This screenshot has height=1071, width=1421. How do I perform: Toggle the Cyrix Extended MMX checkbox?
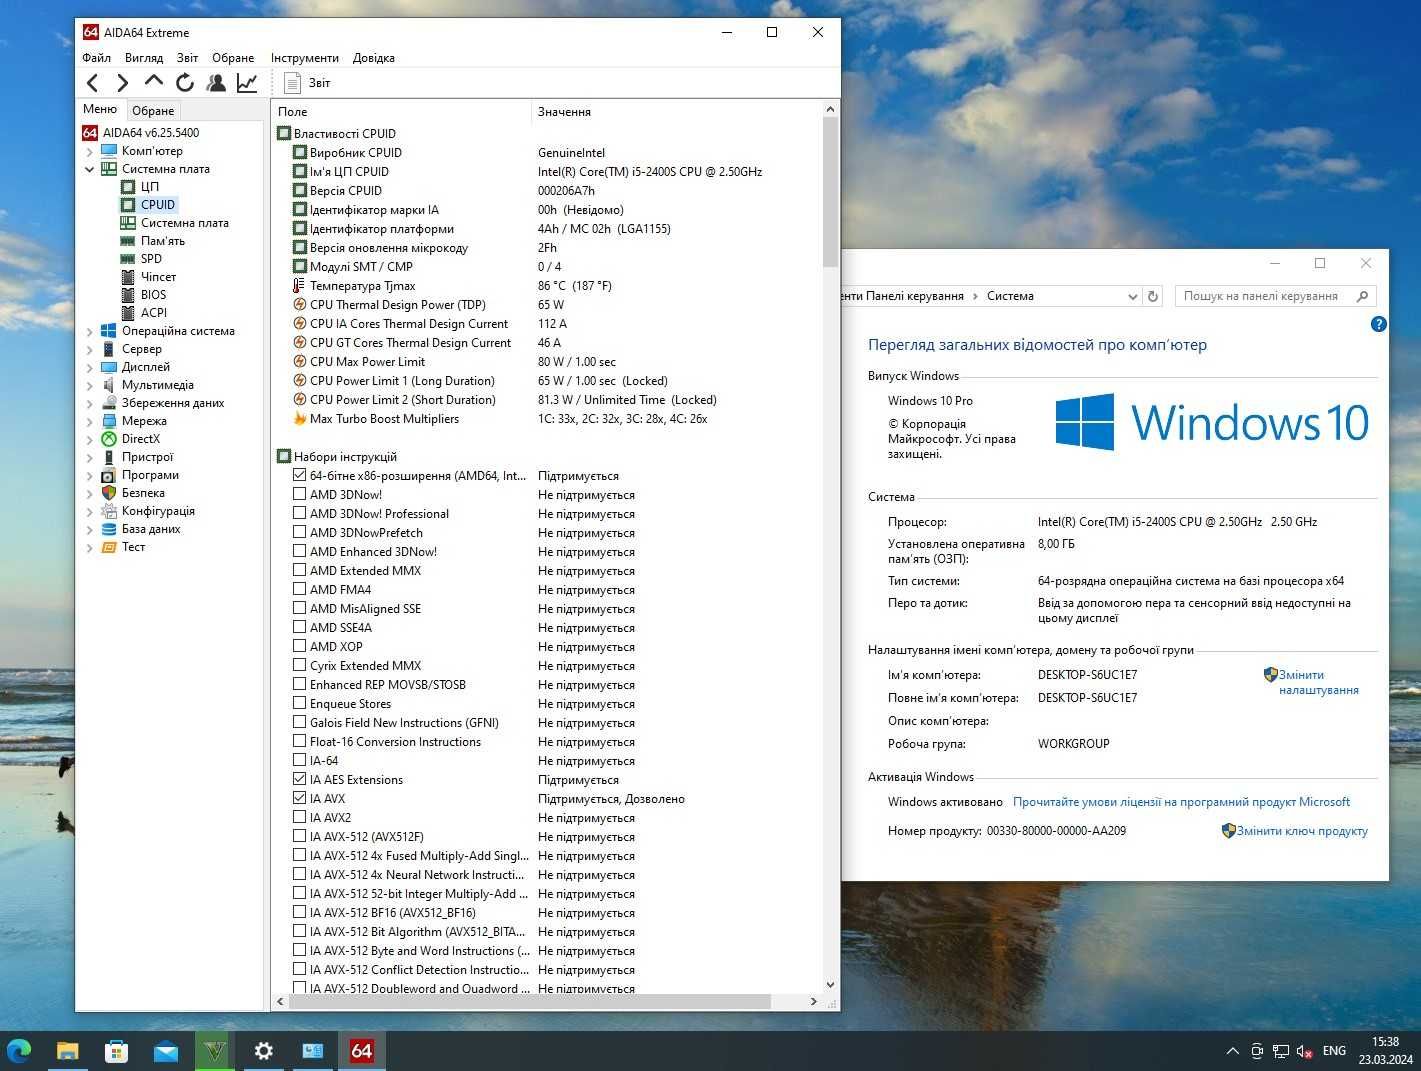tap(299, 666)
